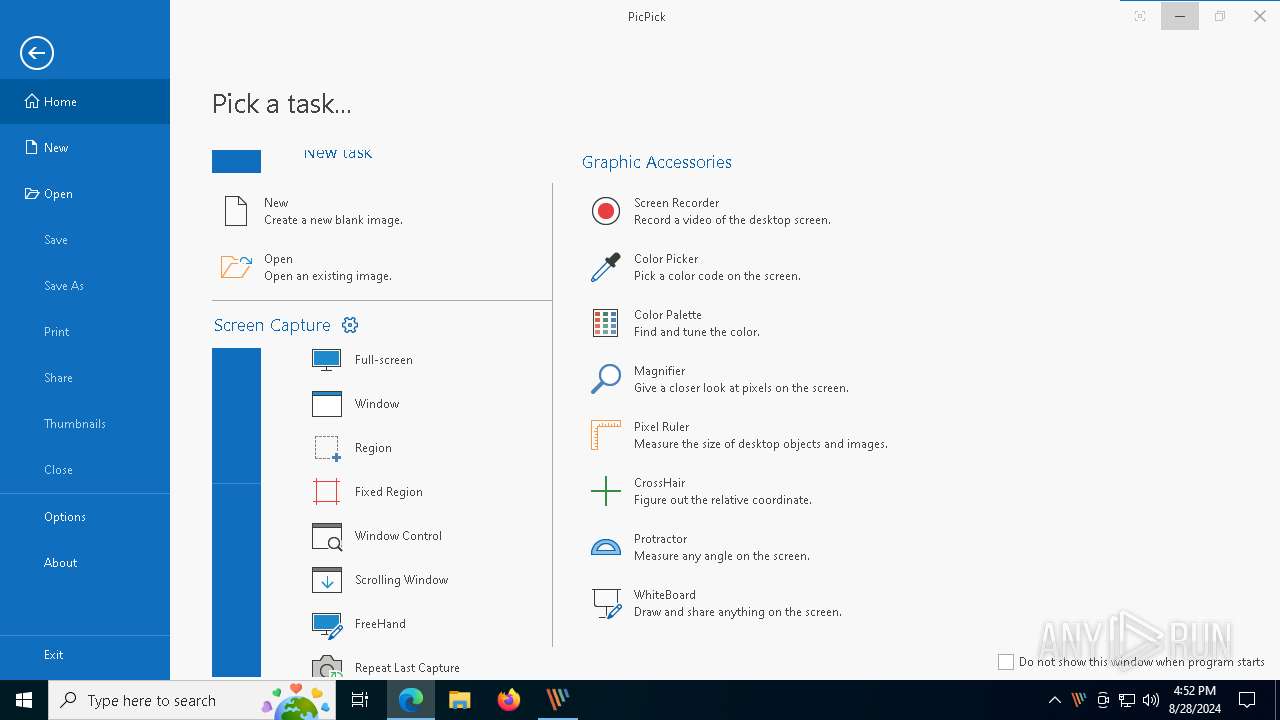The width and height of the screenshot is (1280, 720).
Task: Open Task View on the taskbar
Action: [361, 700]
